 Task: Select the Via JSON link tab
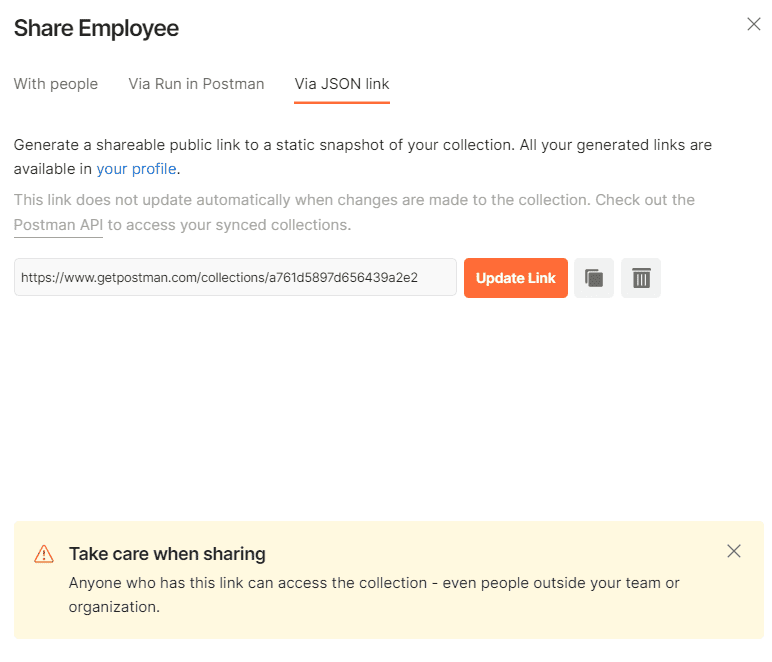(342, 84)
